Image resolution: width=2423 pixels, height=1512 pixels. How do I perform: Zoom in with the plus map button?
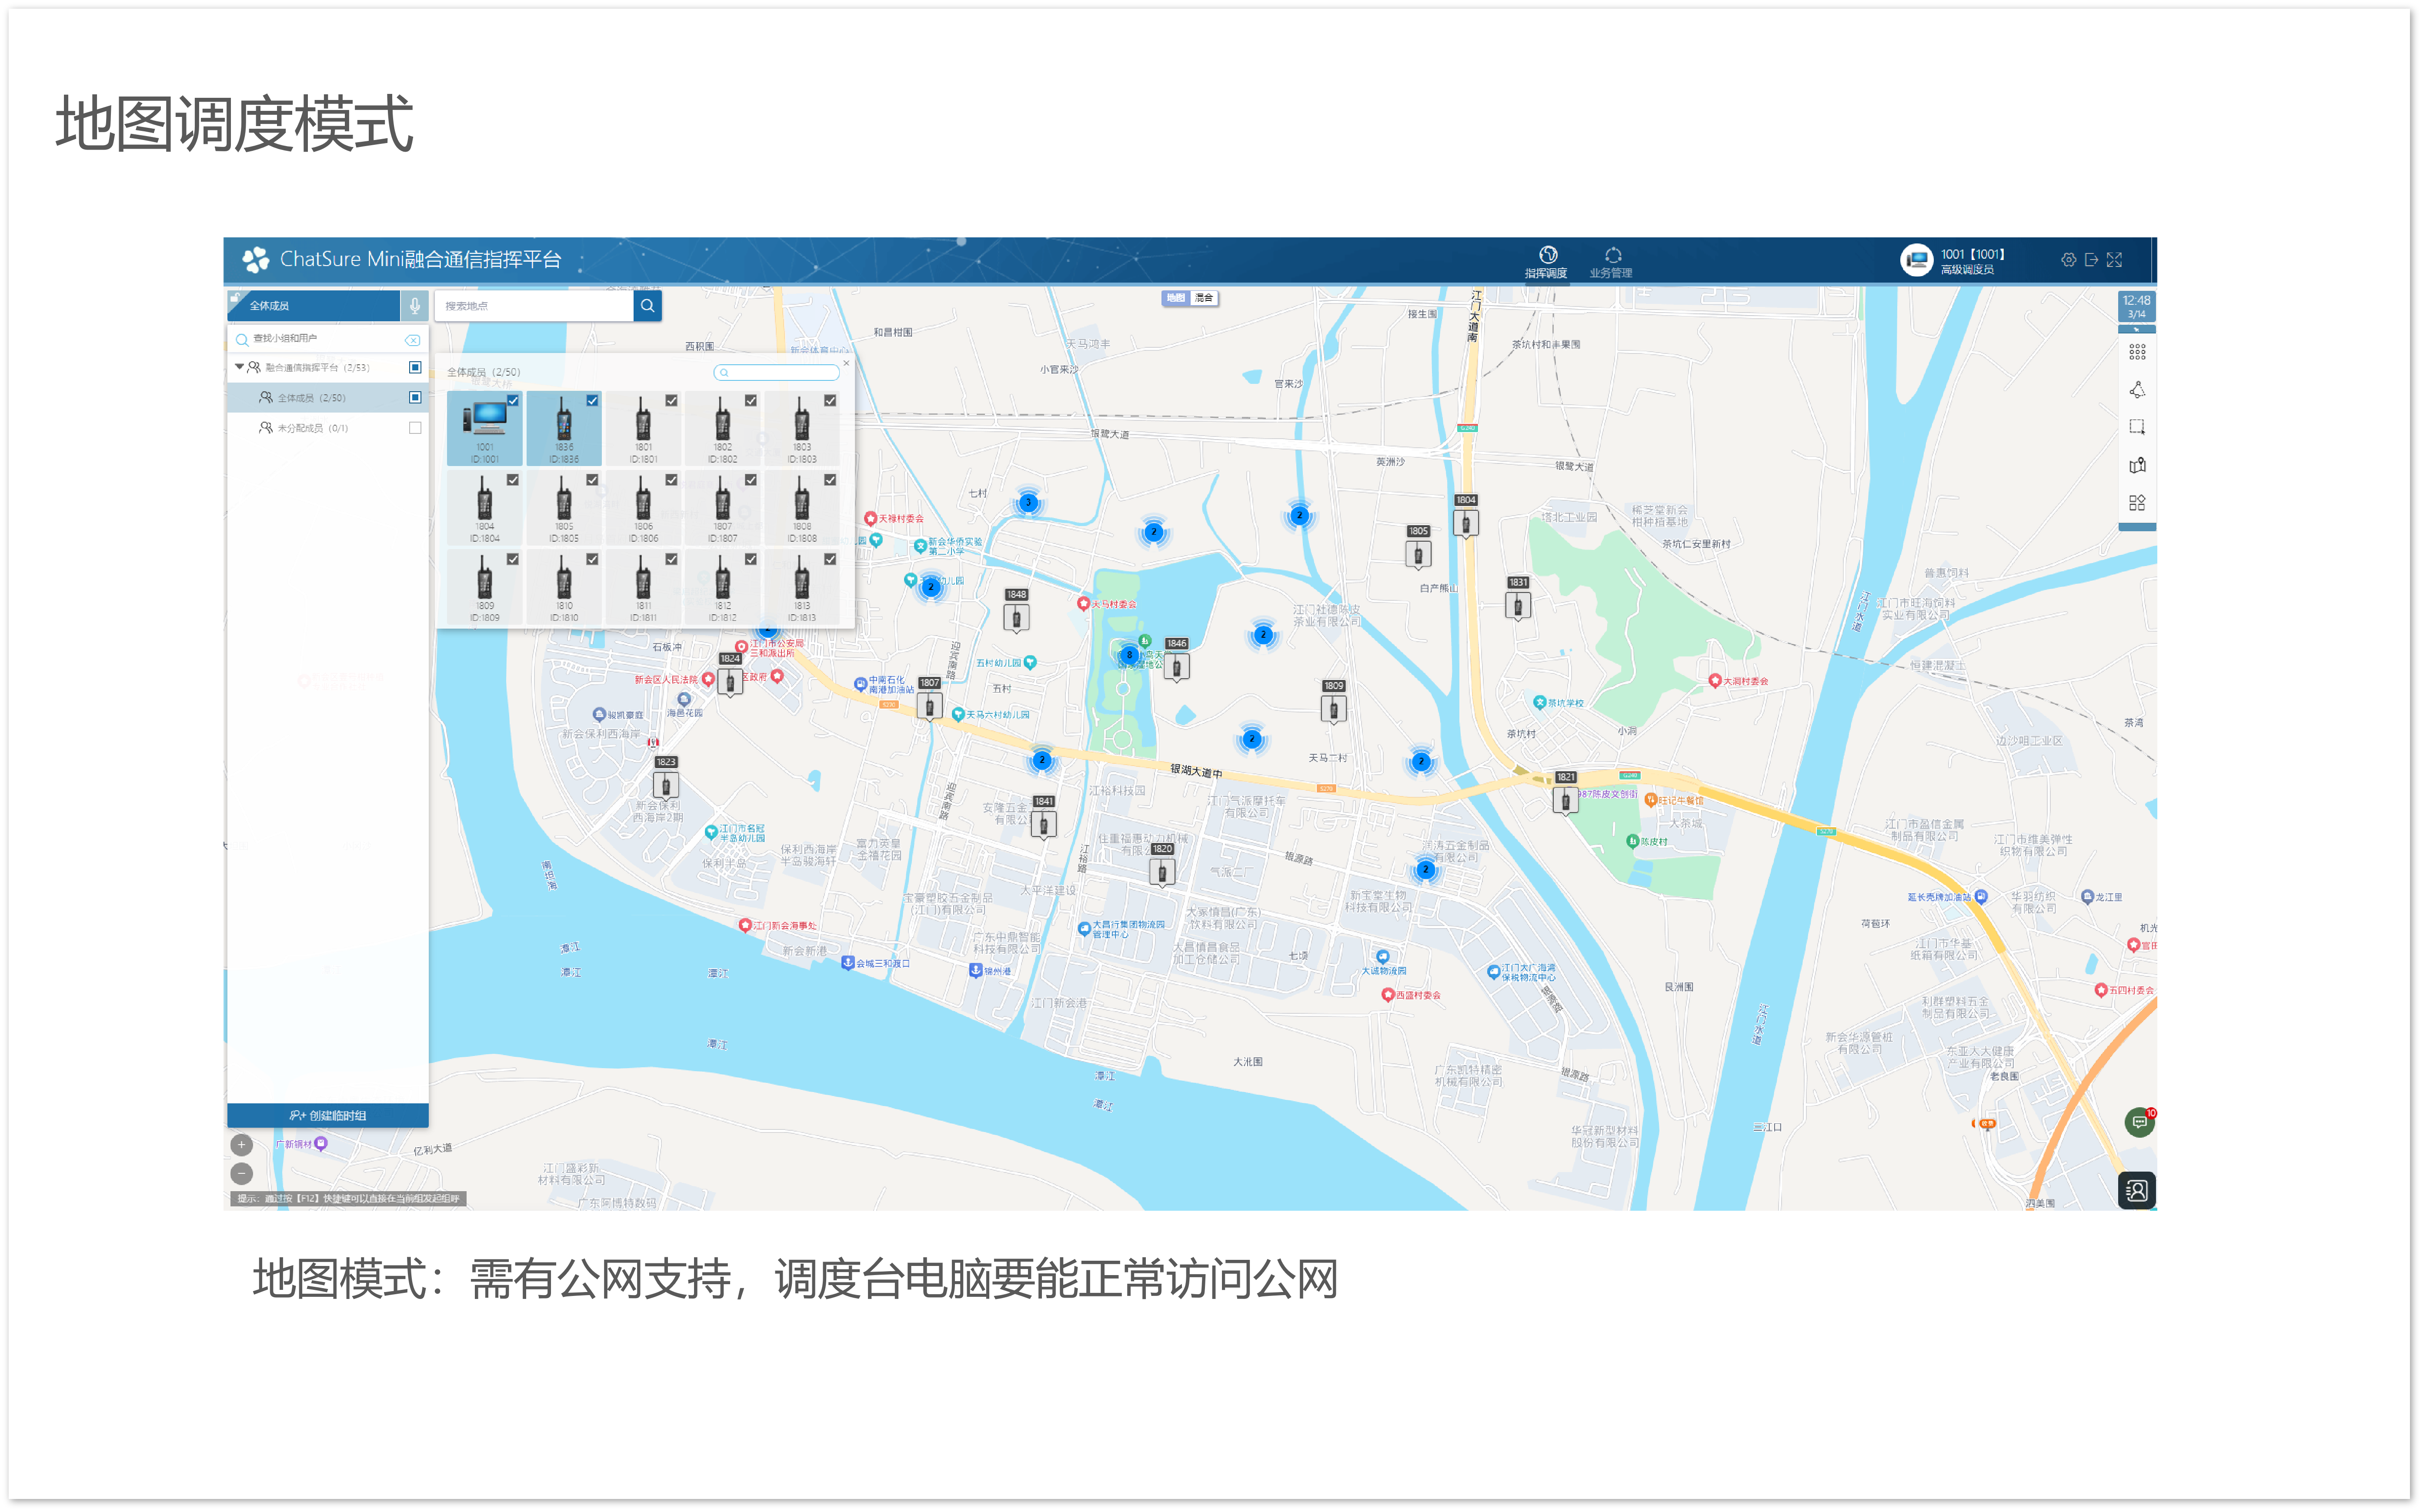tap(241, 1145)
